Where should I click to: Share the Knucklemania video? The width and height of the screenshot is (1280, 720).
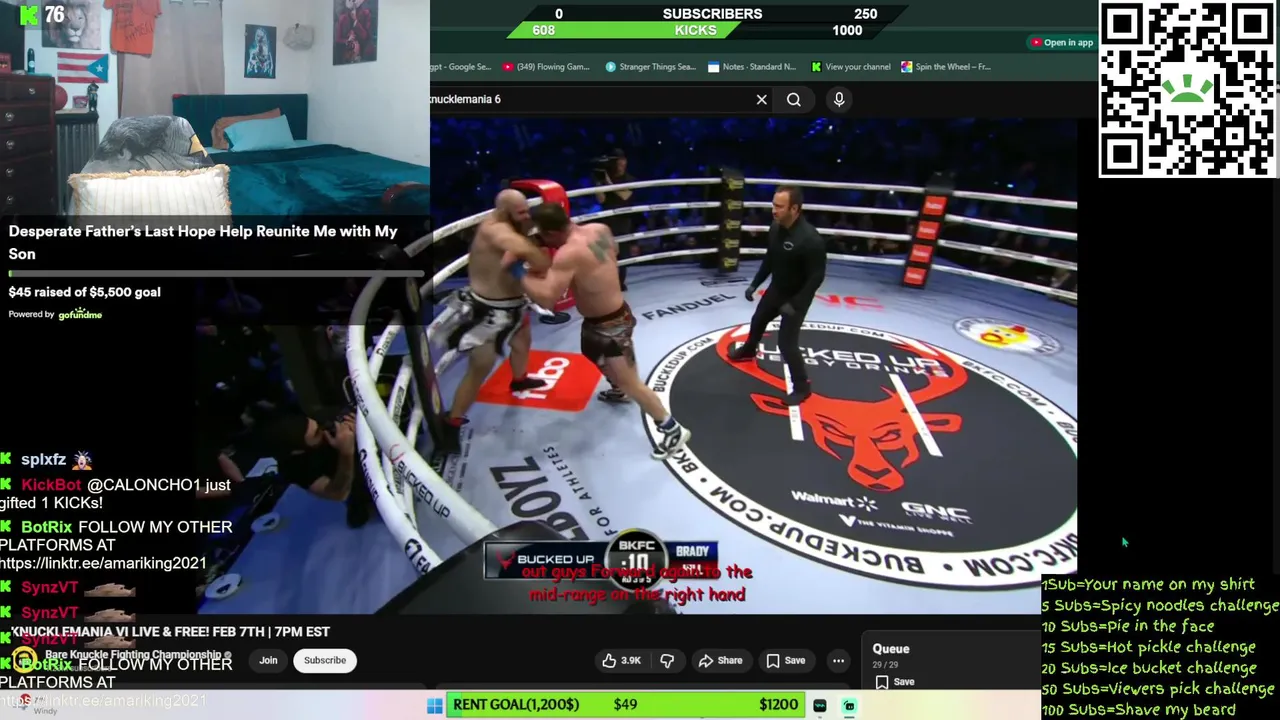[721, 660]
